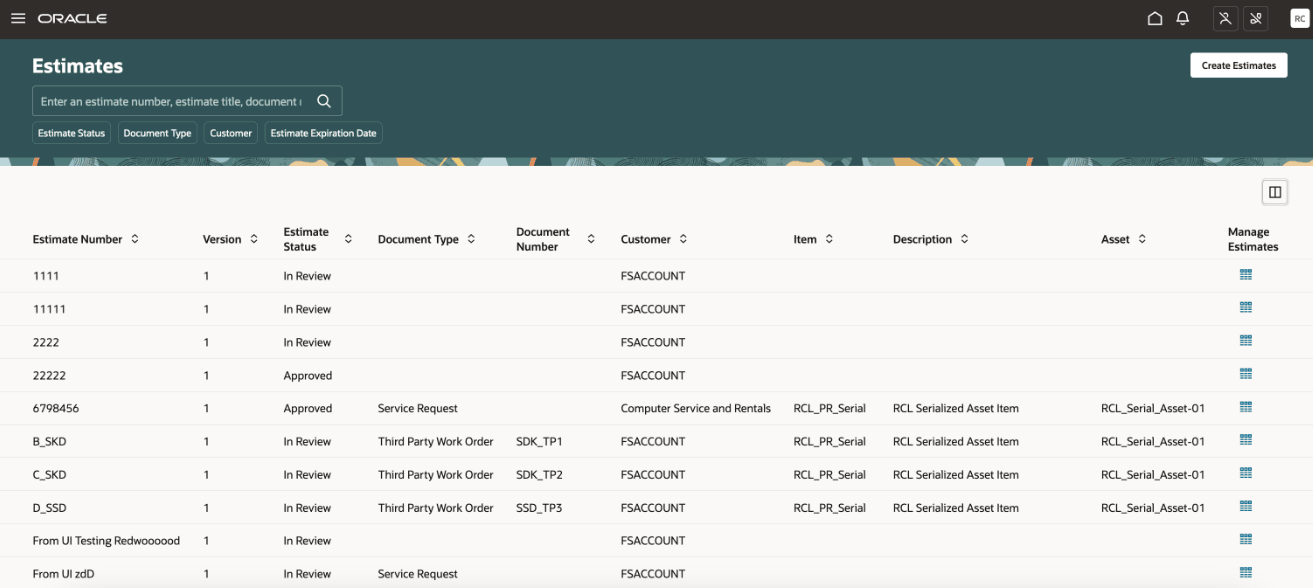Click Manage Estimates icon for estimate 1111

coord(1245,275)
